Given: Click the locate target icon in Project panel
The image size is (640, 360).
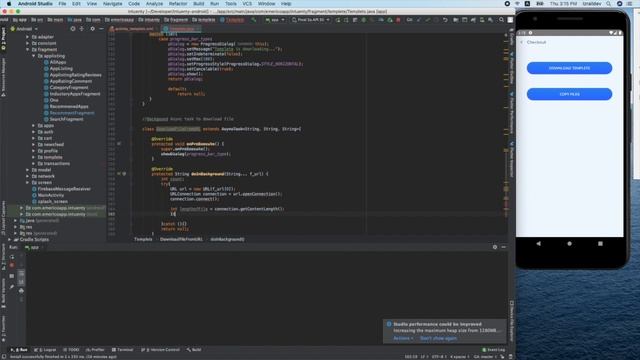Looking at the screenshot, I should (x=73, y=29).
